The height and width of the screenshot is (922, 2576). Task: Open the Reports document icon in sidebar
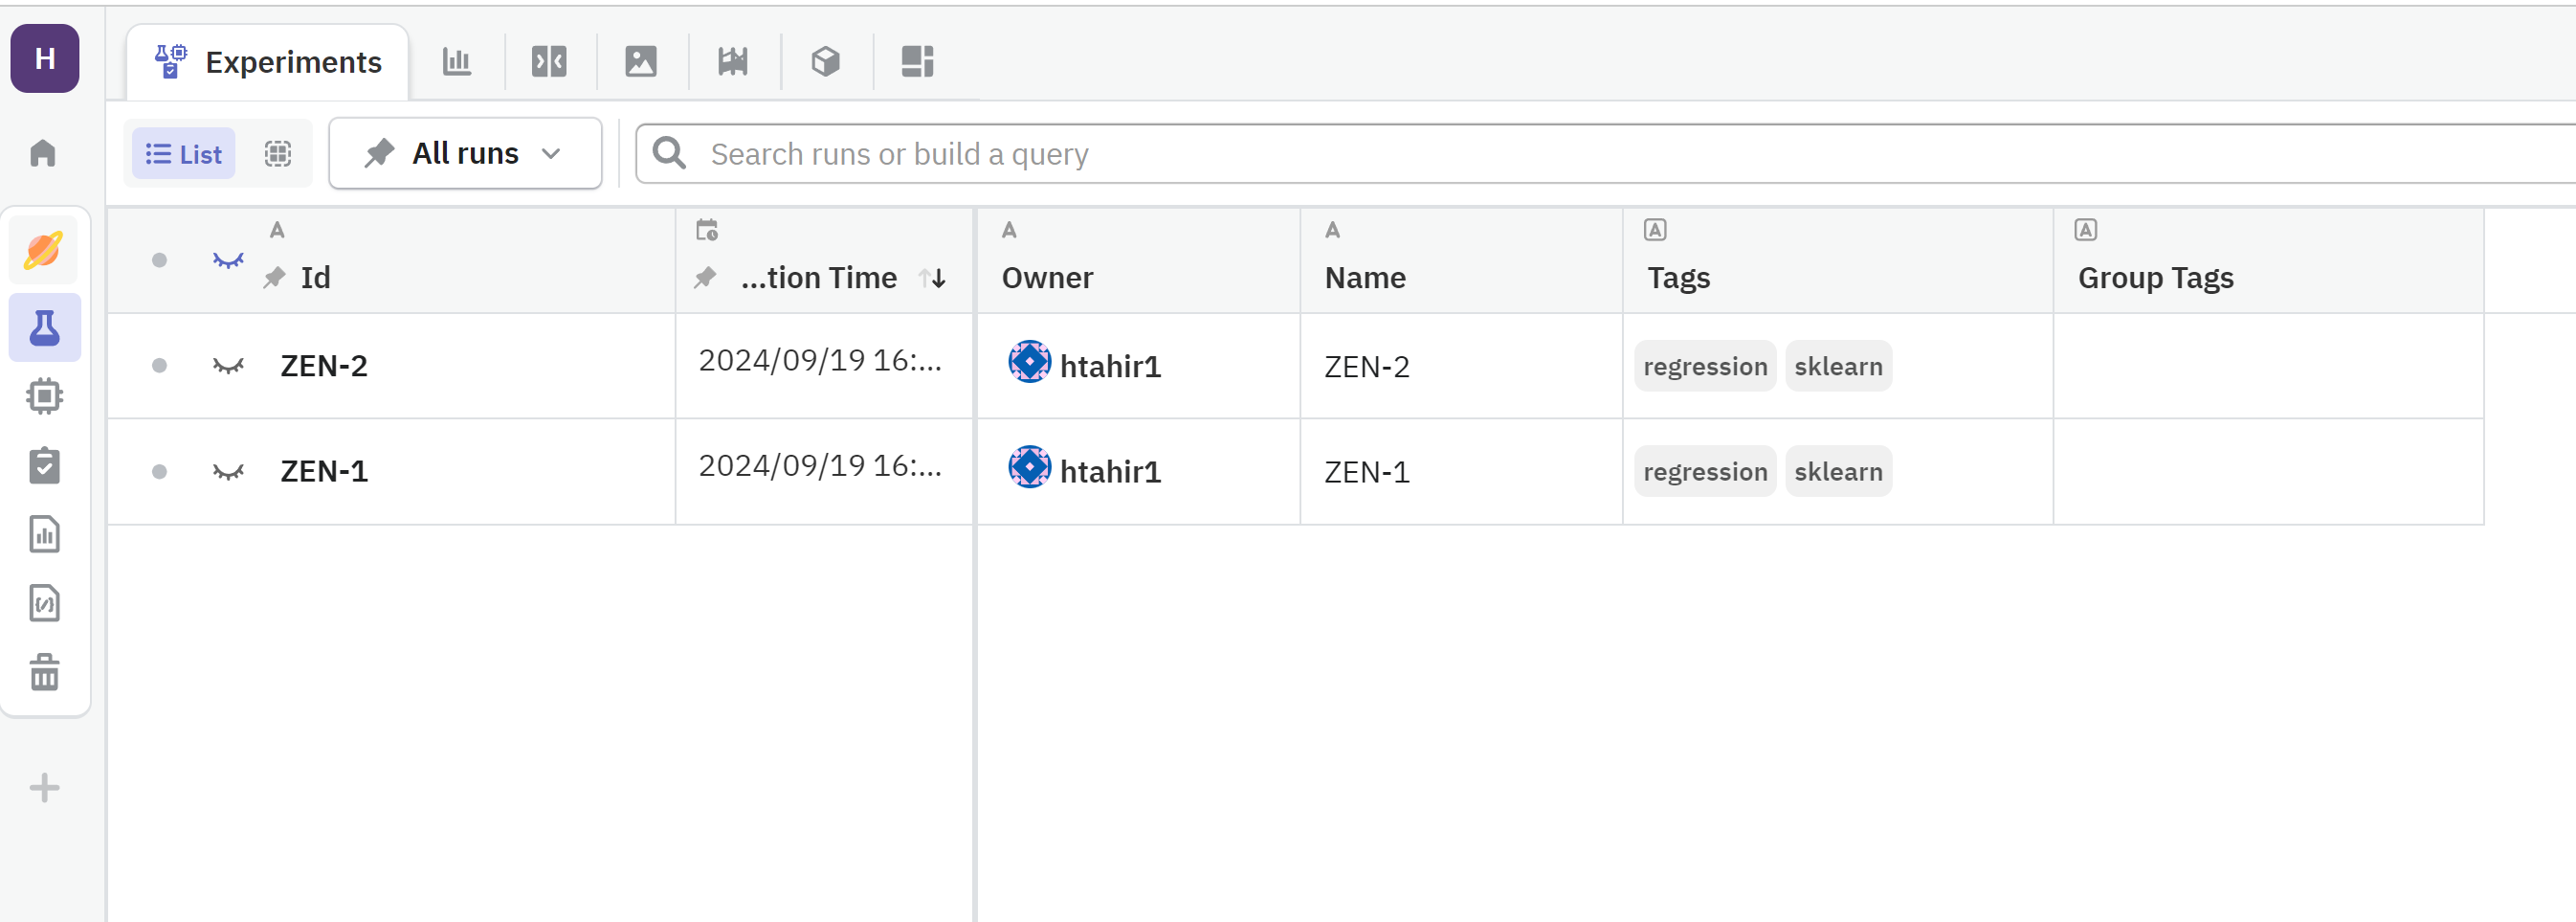[44, 535]
